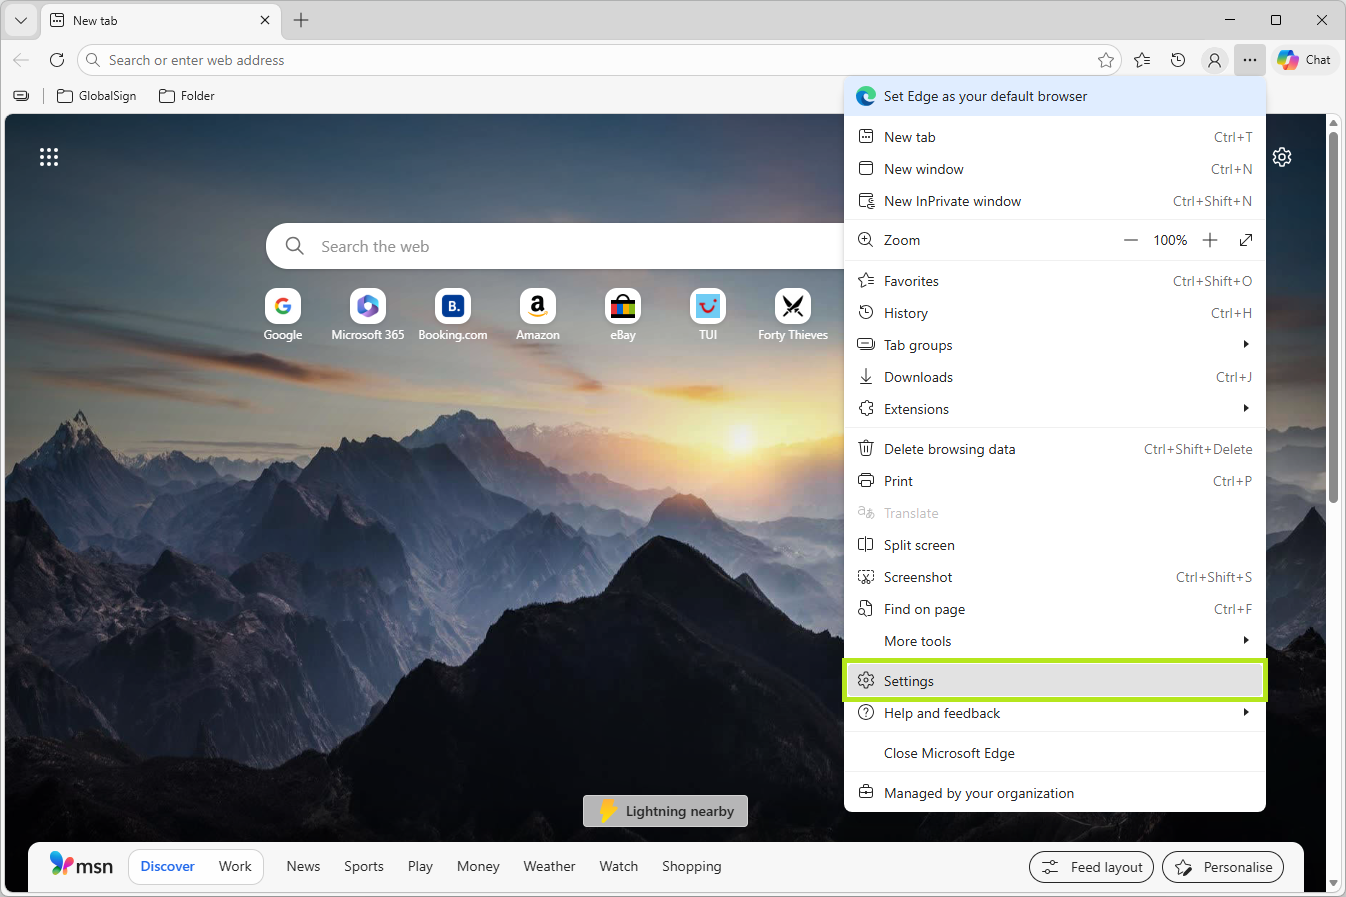Click the msn logo
Viewport: 1346px width, 897px height.
[x=81, y=865]
